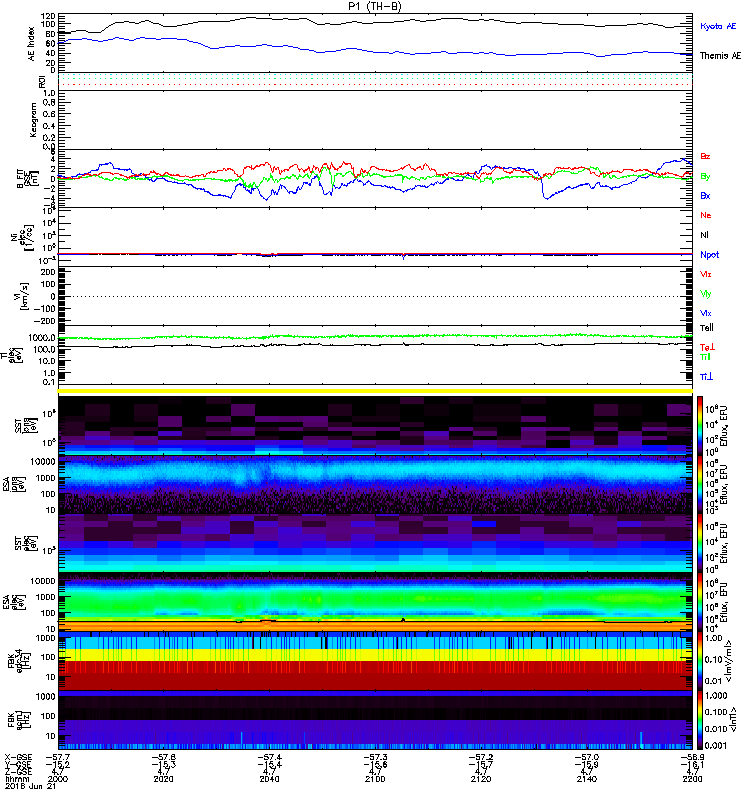Click the blue Bx trace dip near 2130

tap(546, 197)
